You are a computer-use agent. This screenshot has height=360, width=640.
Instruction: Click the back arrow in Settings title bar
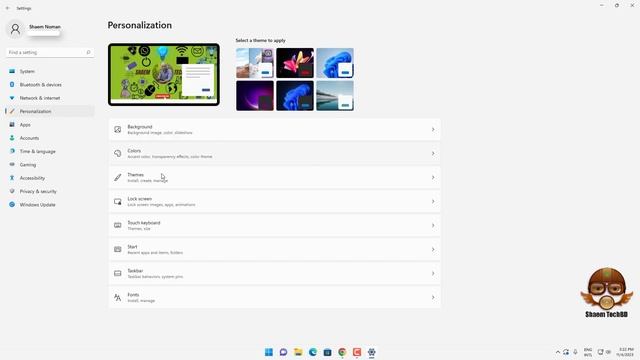pos(8,8)
